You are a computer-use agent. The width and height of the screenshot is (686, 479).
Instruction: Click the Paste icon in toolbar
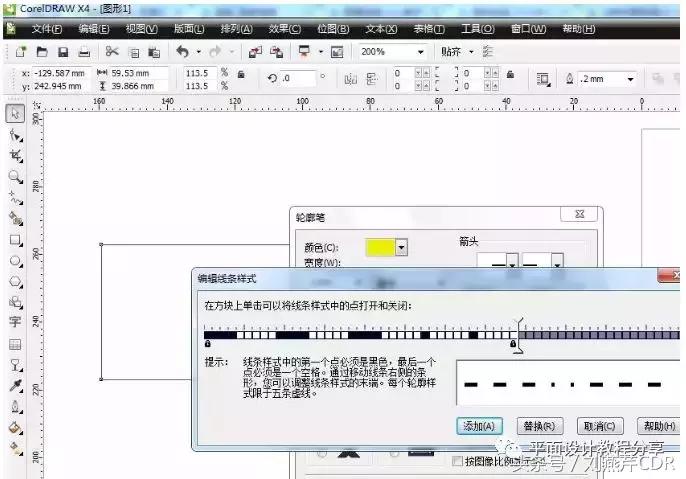coord(154,52)
